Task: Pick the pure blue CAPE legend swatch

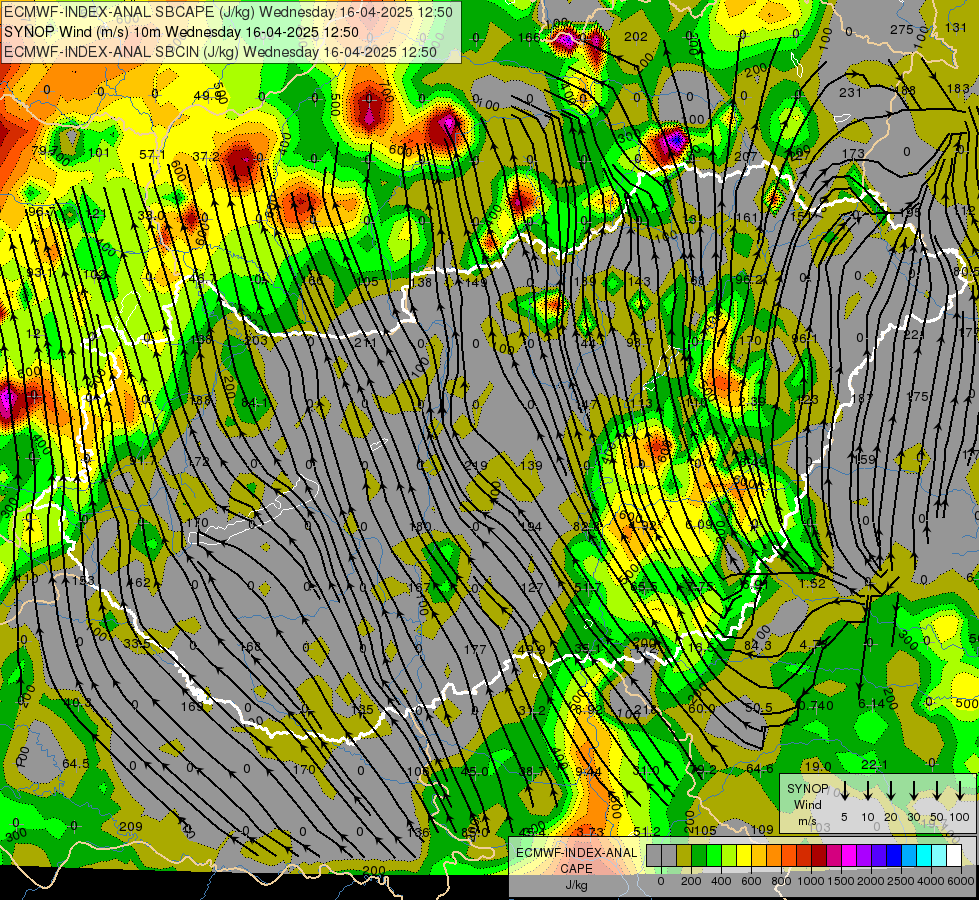Action: coord(894,856)
